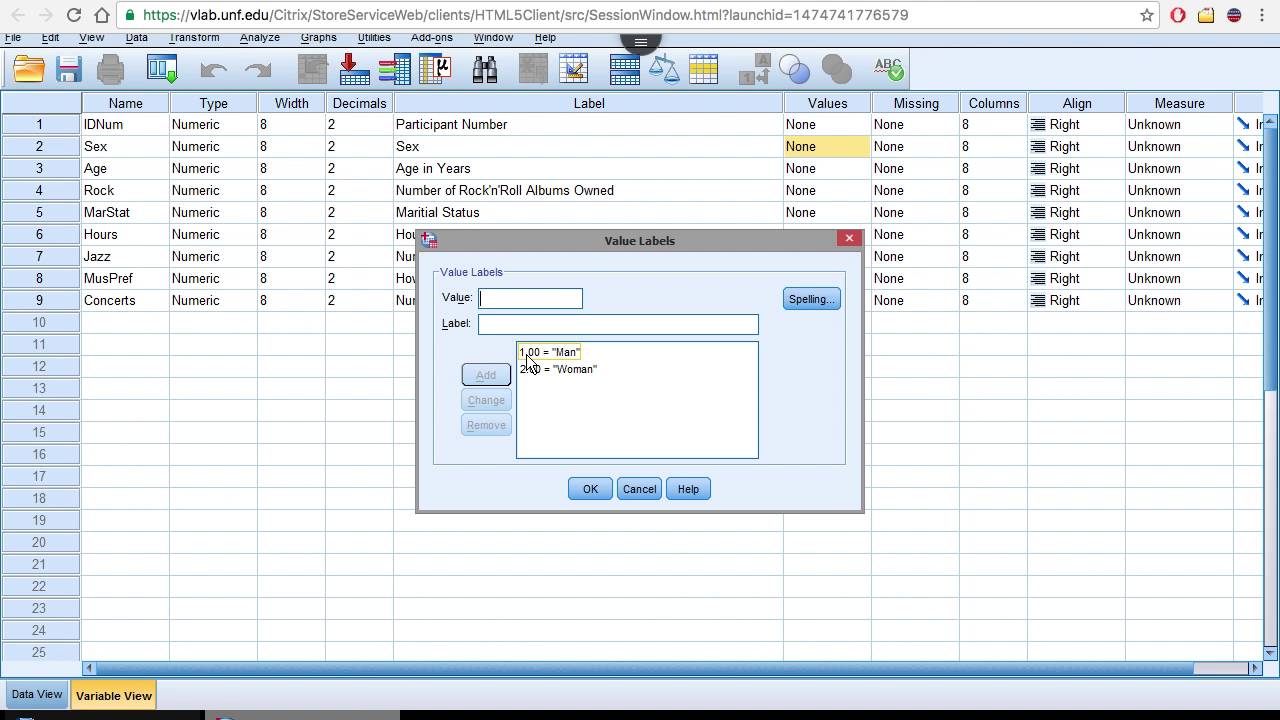Open the Variables info icon
1280x720 pixels.
coord(394,69)
